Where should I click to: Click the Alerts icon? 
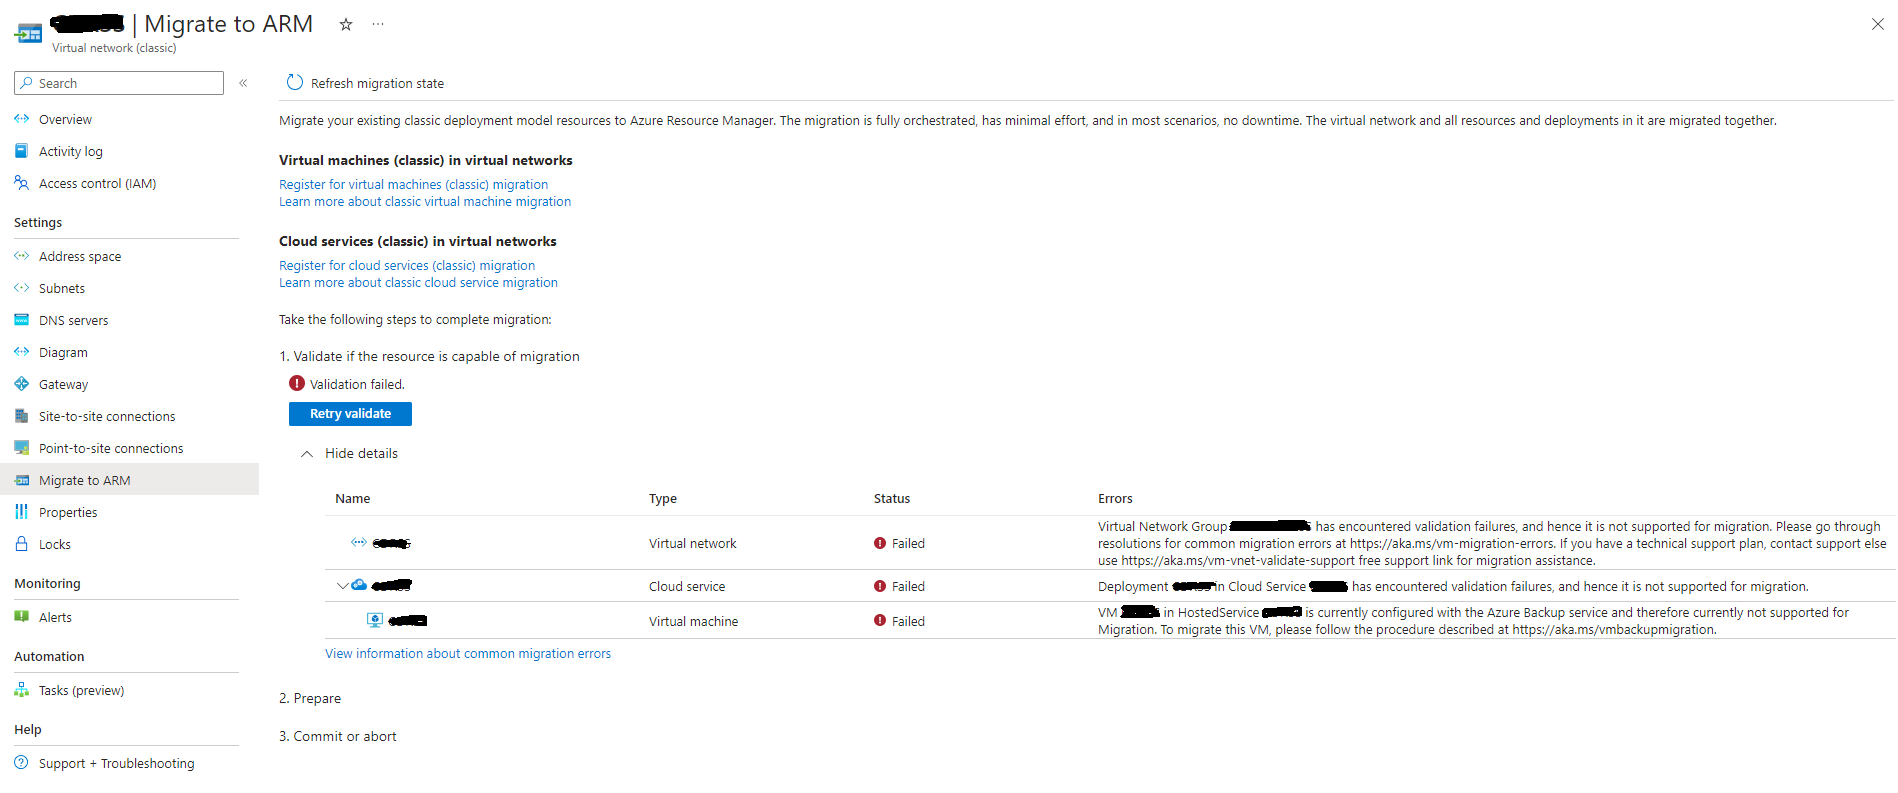coord(22,617)
